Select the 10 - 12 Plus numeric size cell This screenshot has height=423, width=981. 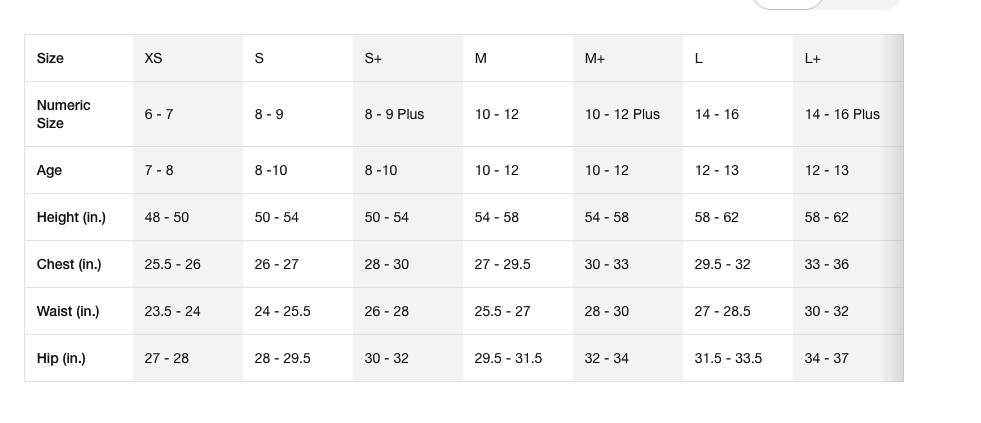tap(623, 115)
